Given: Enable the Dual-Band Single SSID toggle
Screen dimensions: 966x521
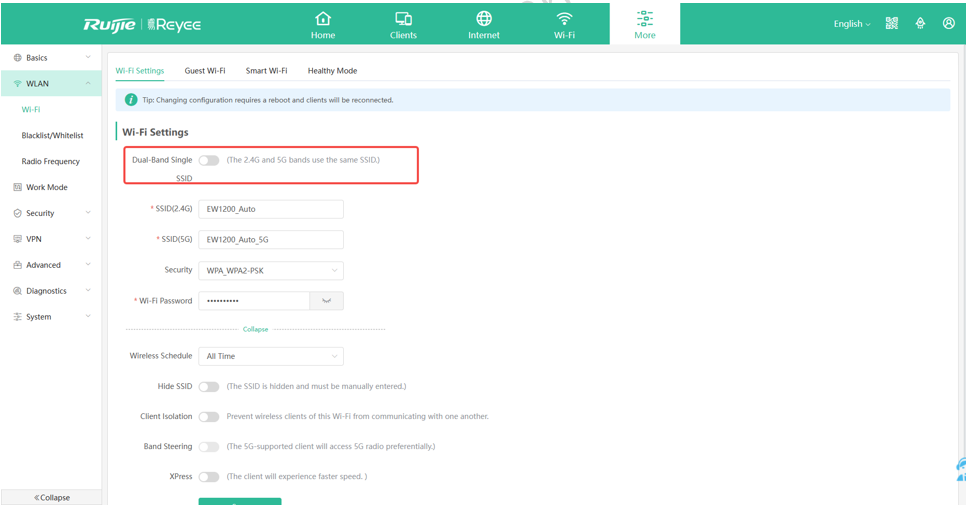Looking at the screenshot, I should click(x=209, y=160).
